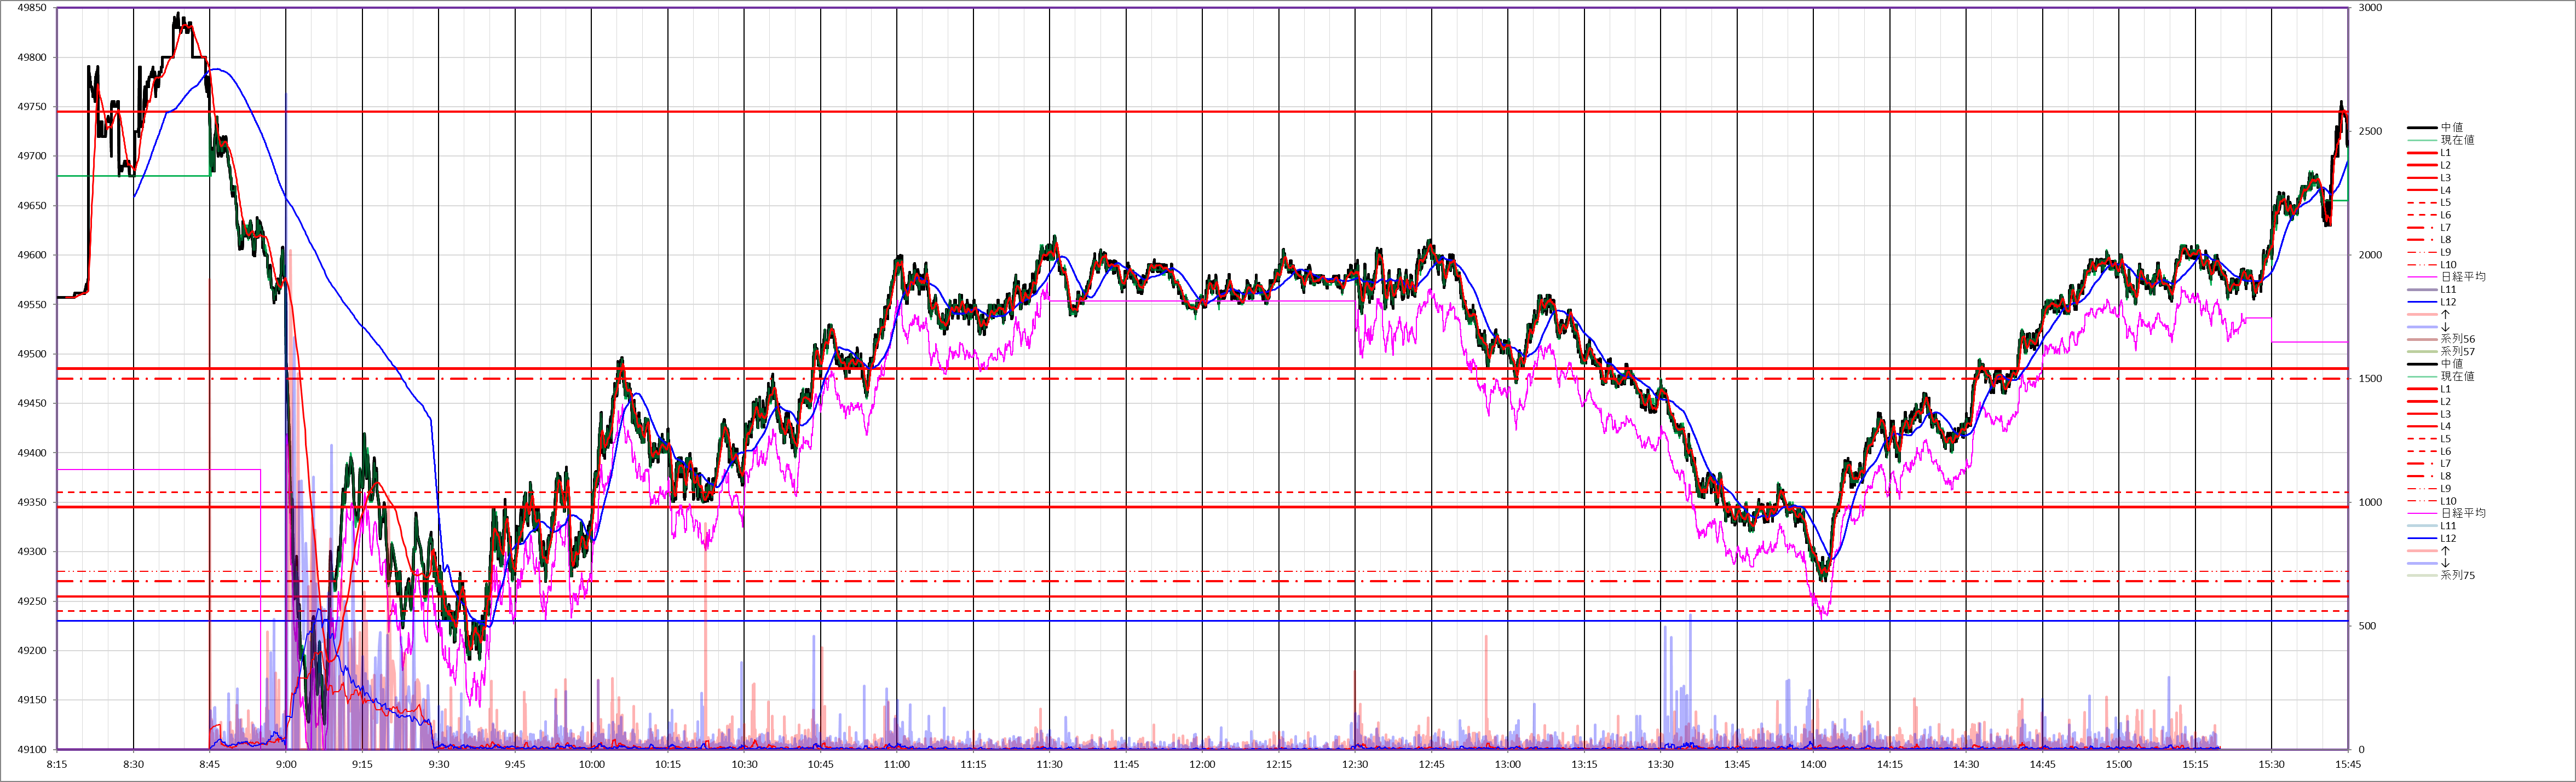This screenshot has height=782, width=2576.
Task: Click the 系列56 legend color line
Action: click(2422, 339)
